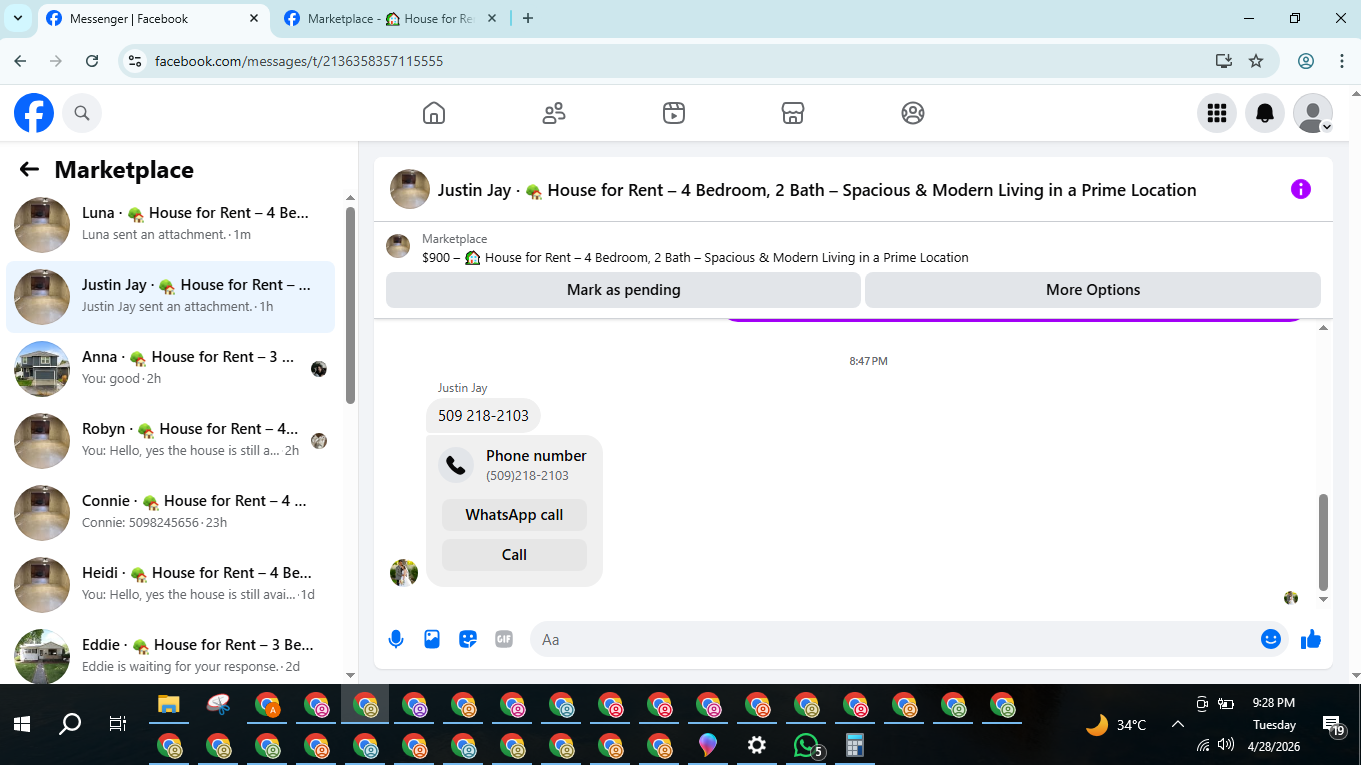Click the address bar URL
The image size is (1361, 765).
click(x=299, y=61)
